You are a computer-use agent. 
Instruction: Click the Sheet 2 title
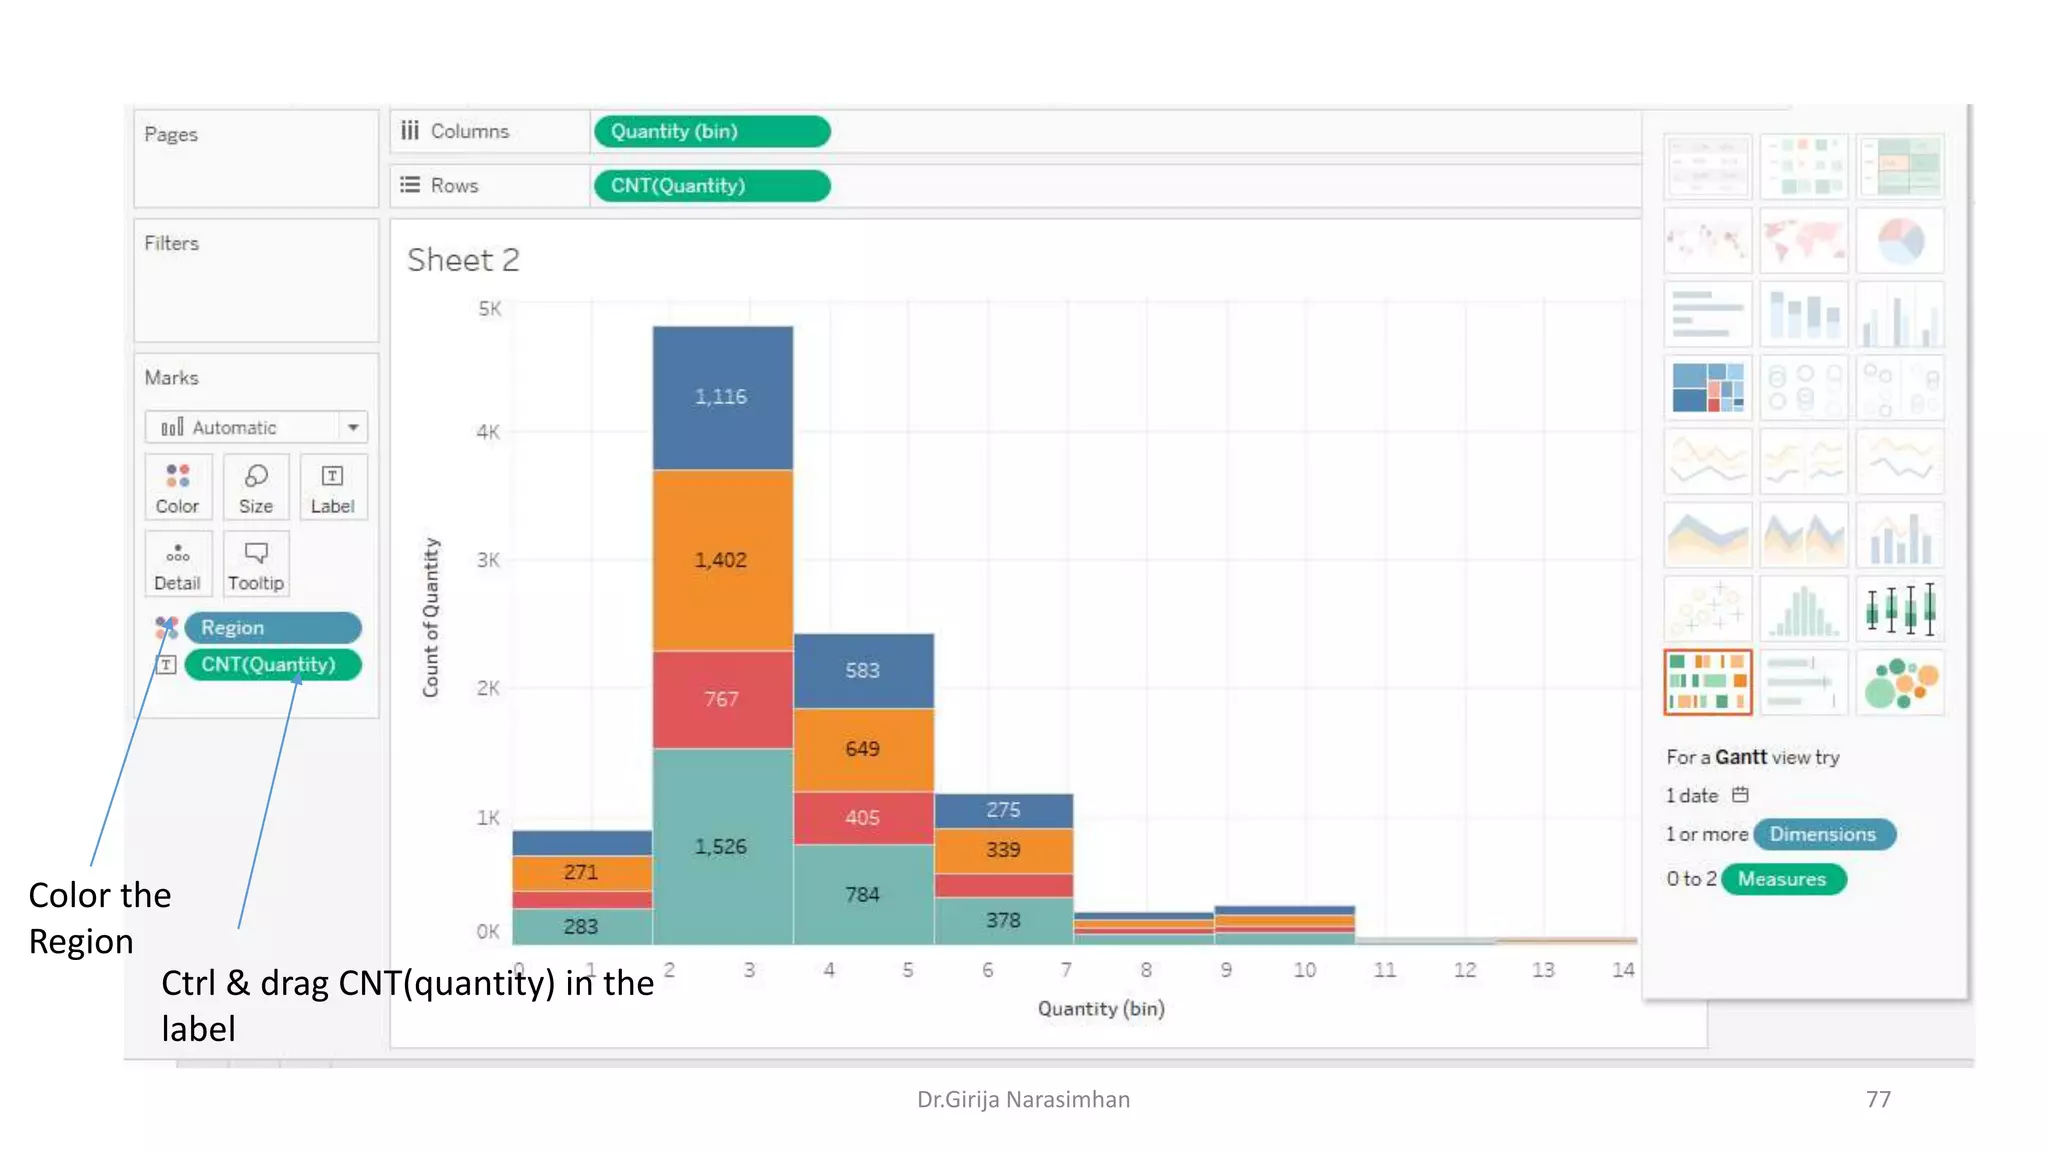coord(463,260)
